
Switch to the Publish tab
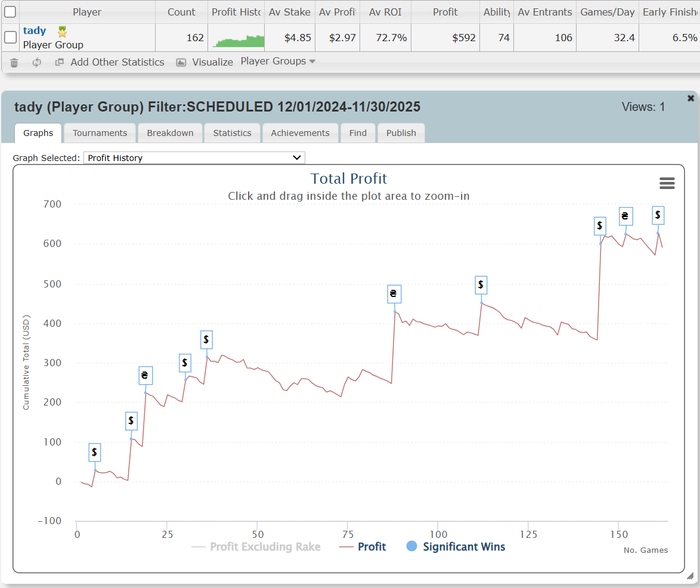tap(401, 133)
